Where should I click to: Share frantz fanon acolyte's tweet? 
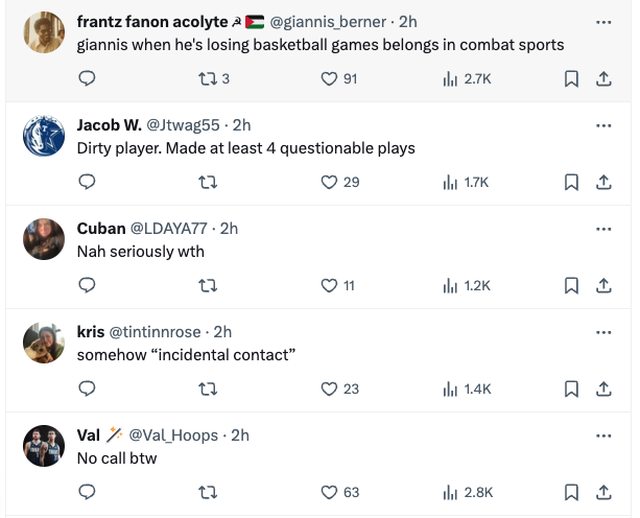(603, 79)
